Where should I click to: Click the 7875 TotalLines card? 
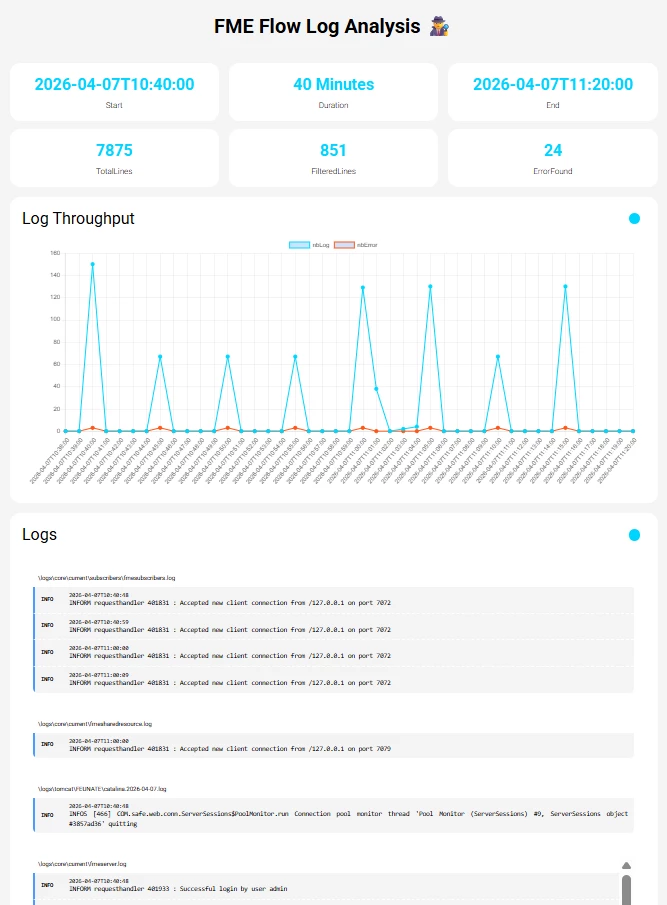click(114, 158)
